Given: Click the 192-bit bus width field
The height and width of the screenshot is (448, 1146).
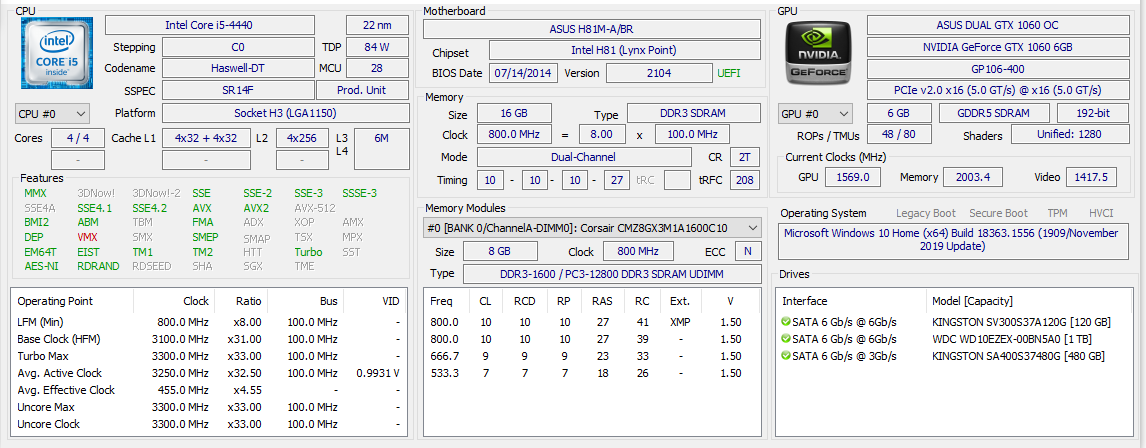Looking at the screenshot, I should 1092,113.
